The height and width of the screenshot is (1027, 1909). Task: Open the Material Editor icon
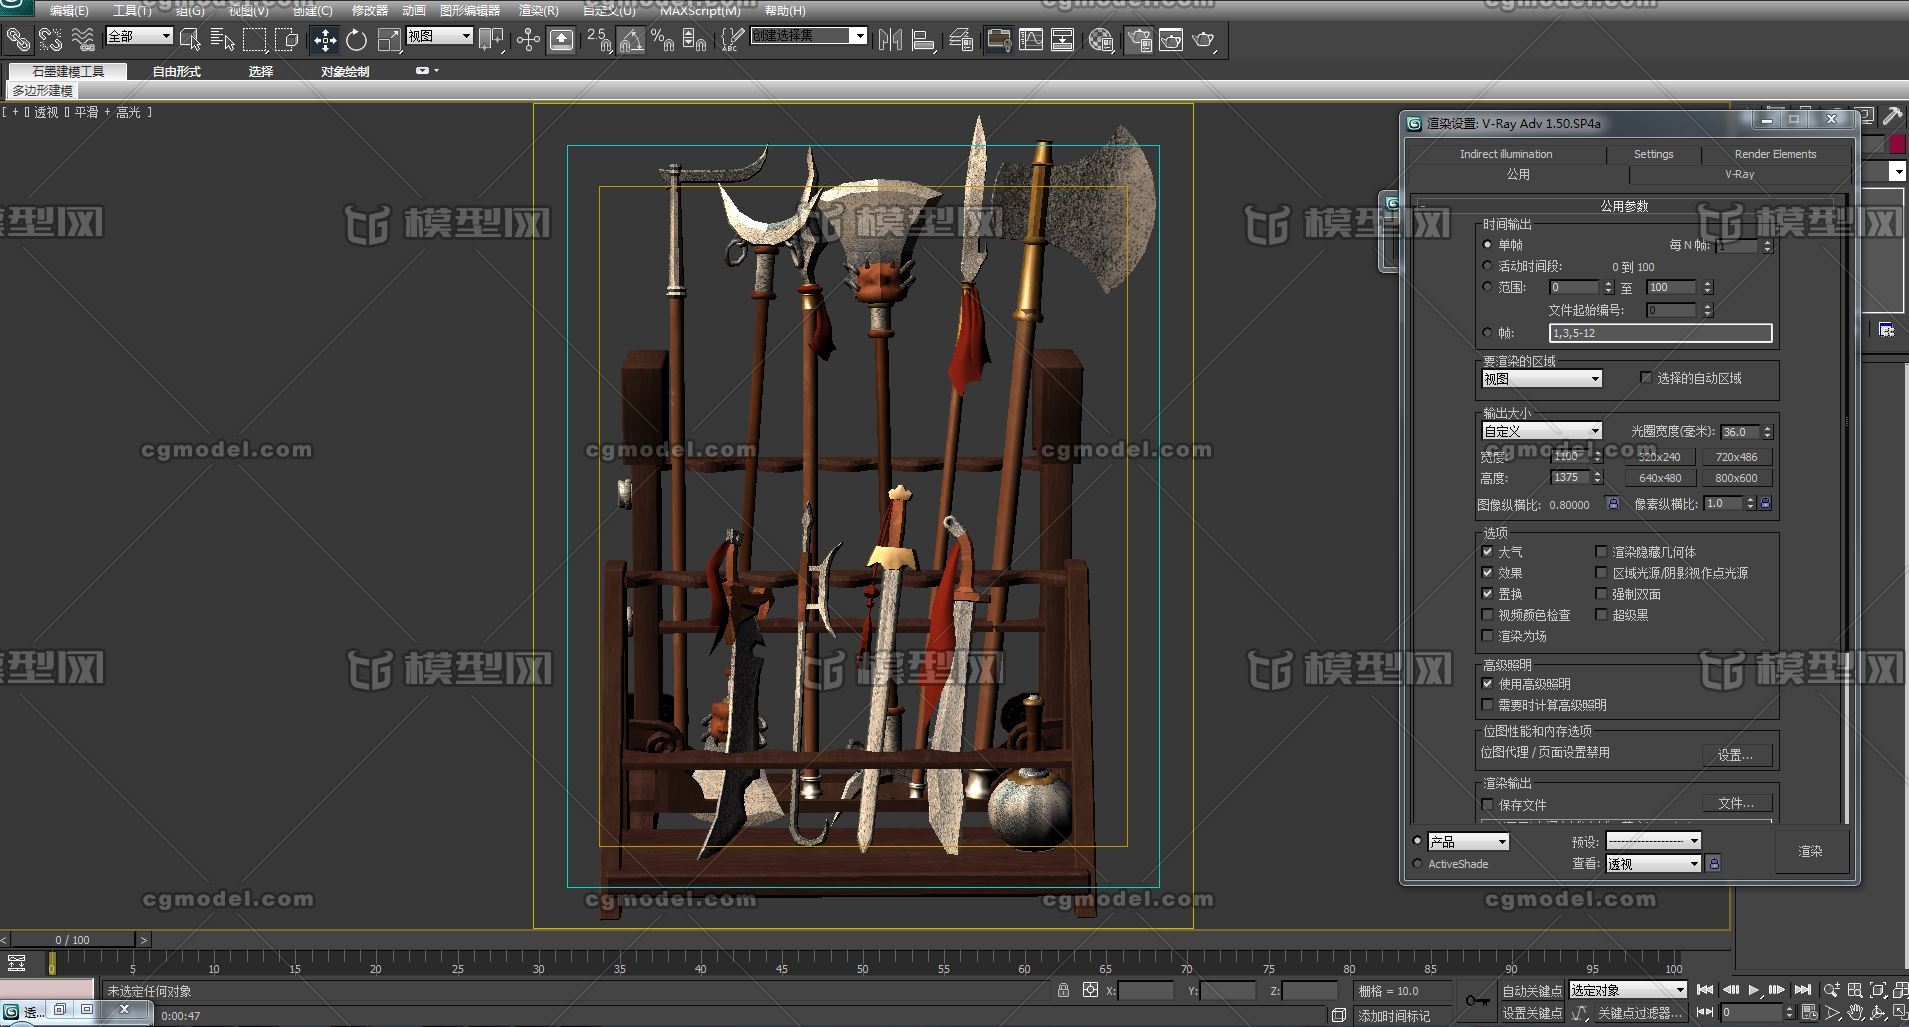[1101, 40]
